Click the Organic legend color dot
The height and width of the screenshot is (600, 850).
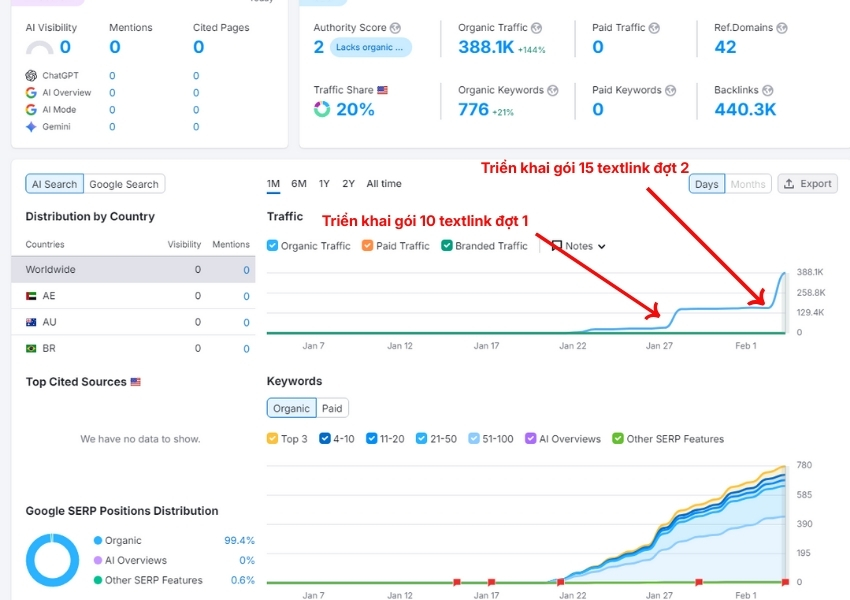click(x=98, y=541)
